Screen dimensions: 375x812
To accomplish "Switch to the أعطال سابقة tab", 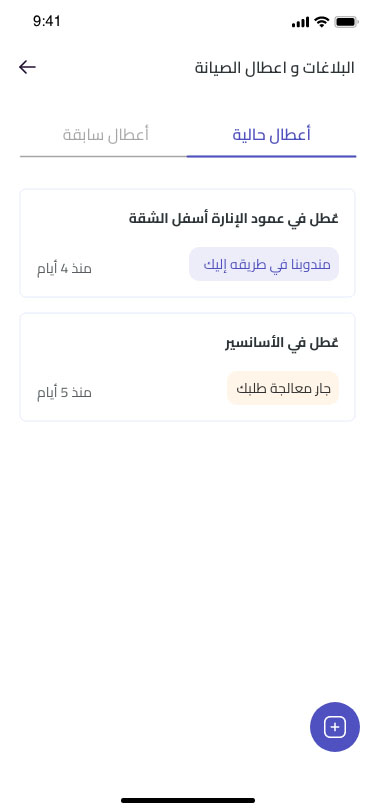I will tap(106, 135).
